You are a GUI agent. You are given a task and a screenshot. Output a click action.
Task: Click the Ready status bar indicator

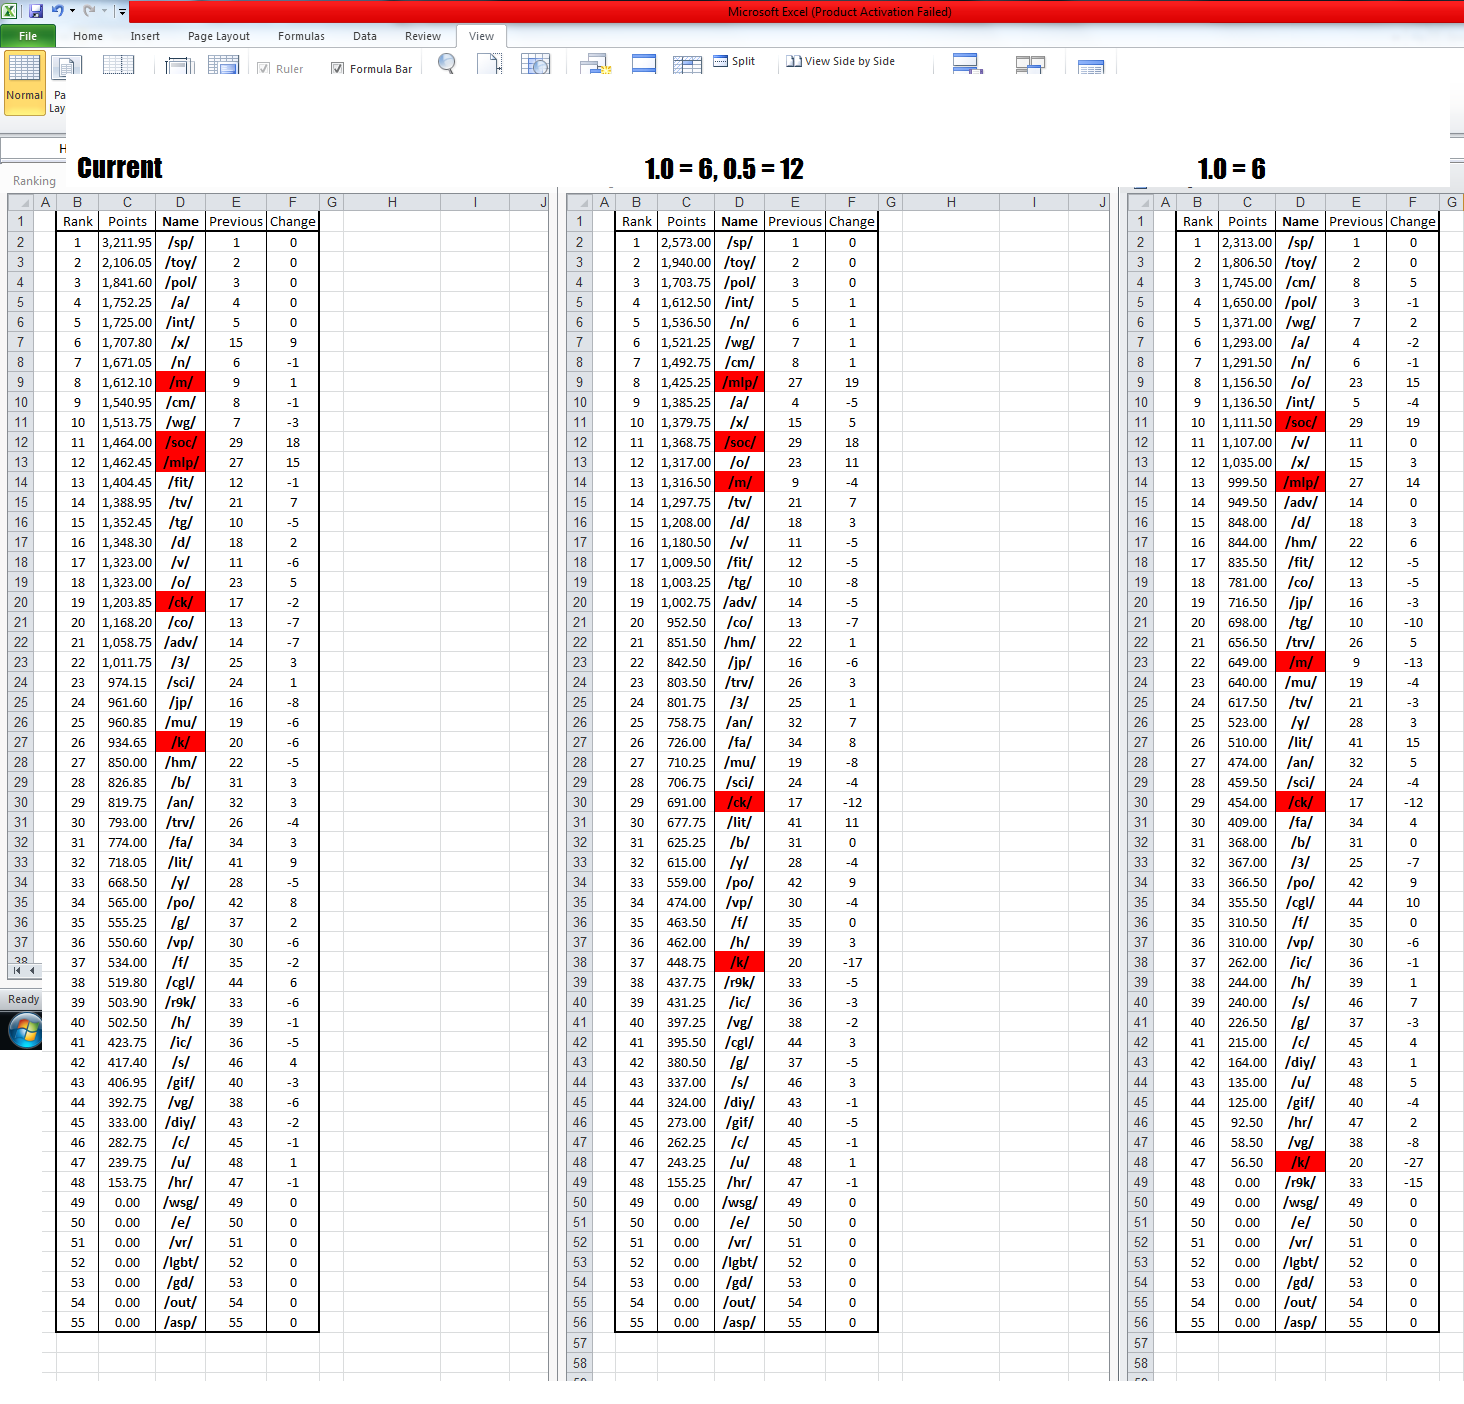coord(24,999)
